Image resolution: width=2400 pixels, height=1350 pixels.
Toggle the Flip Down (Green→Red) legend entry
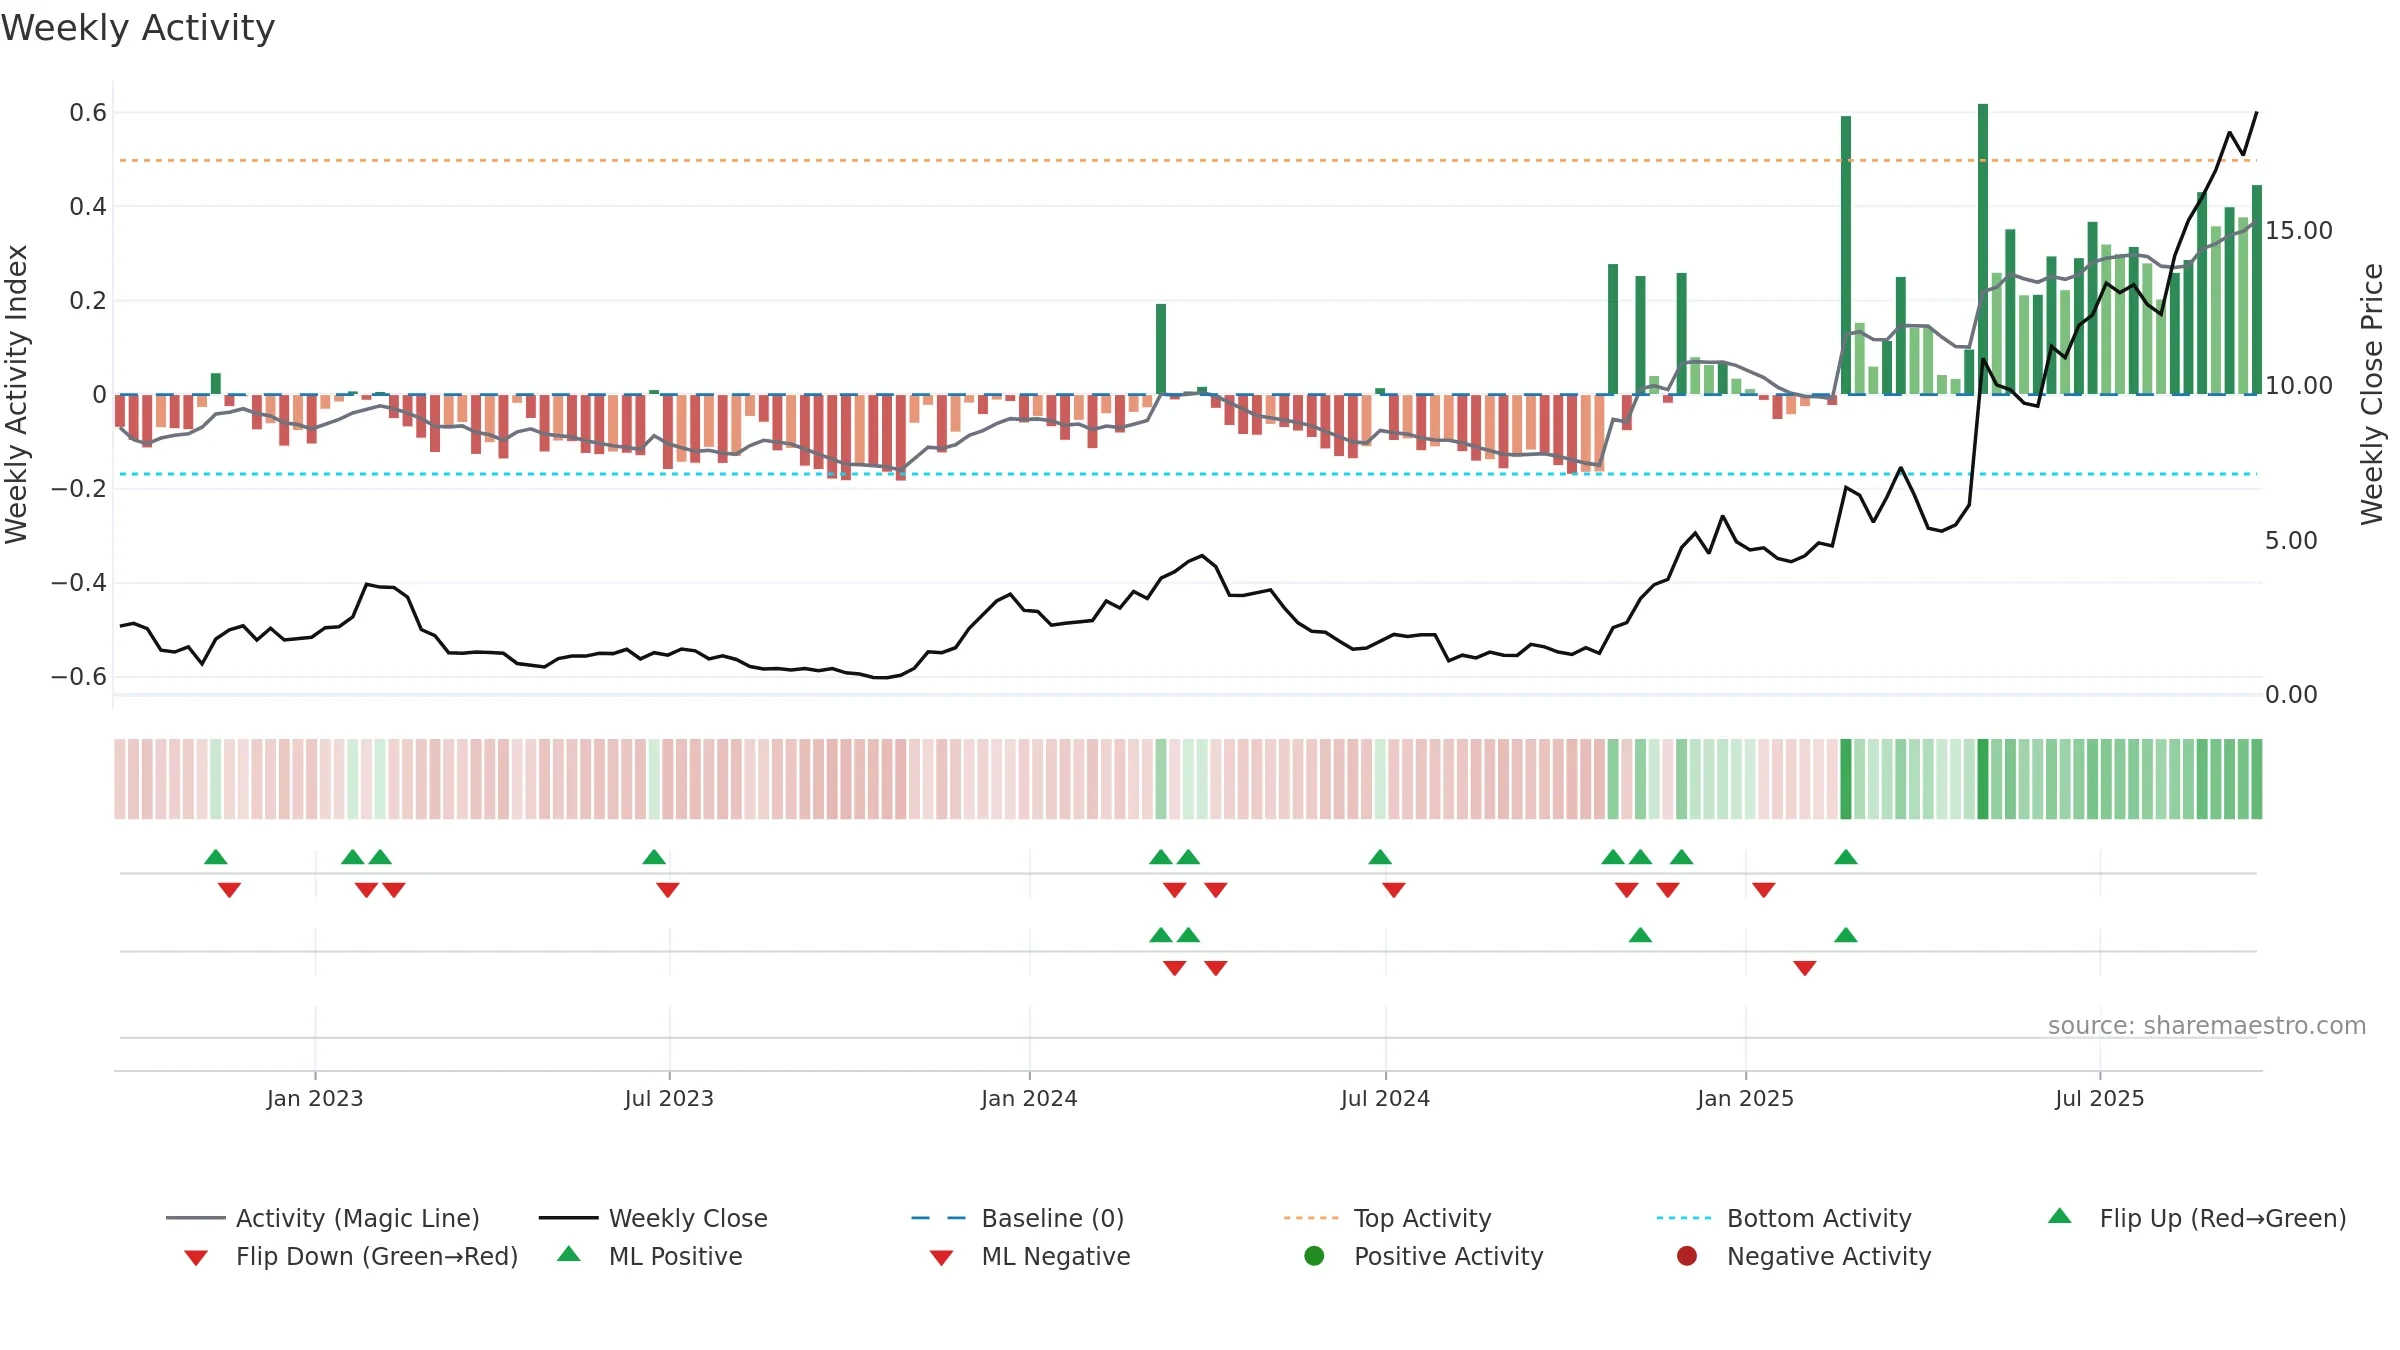coord(351,1256)
